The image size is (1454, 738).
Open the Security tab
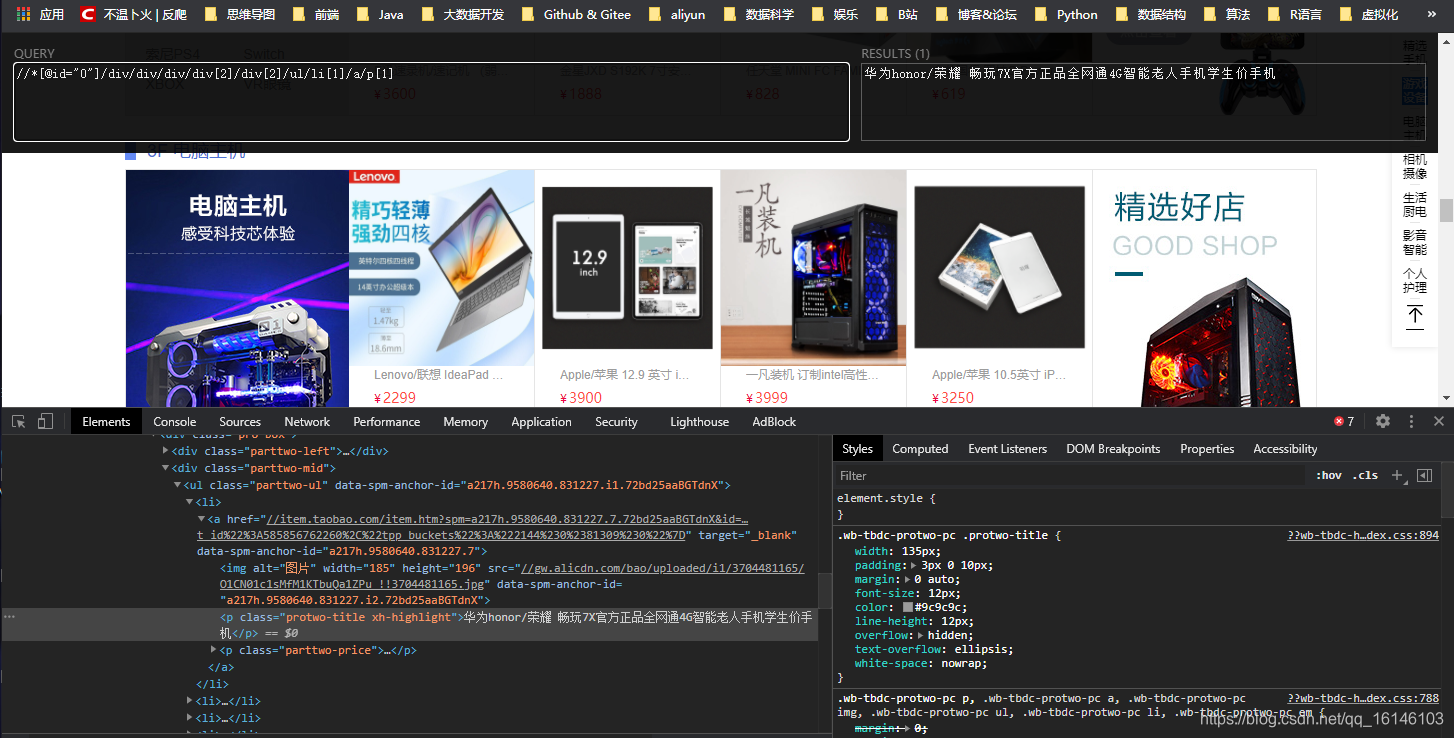[x=616, y=421]
